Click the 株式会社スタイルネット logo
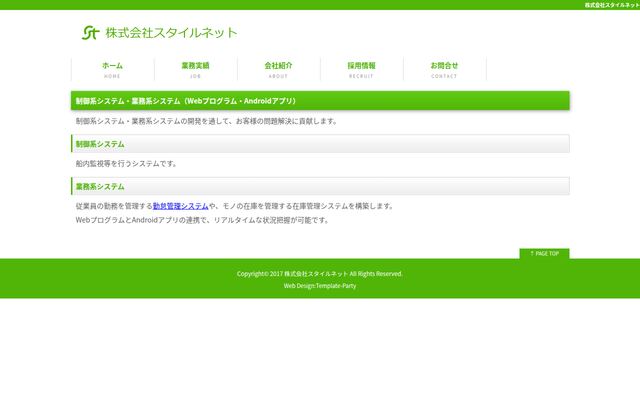Image resolution: width=640 pixels, height=400 pixels. pyautogui.click(x=159, y=33)
